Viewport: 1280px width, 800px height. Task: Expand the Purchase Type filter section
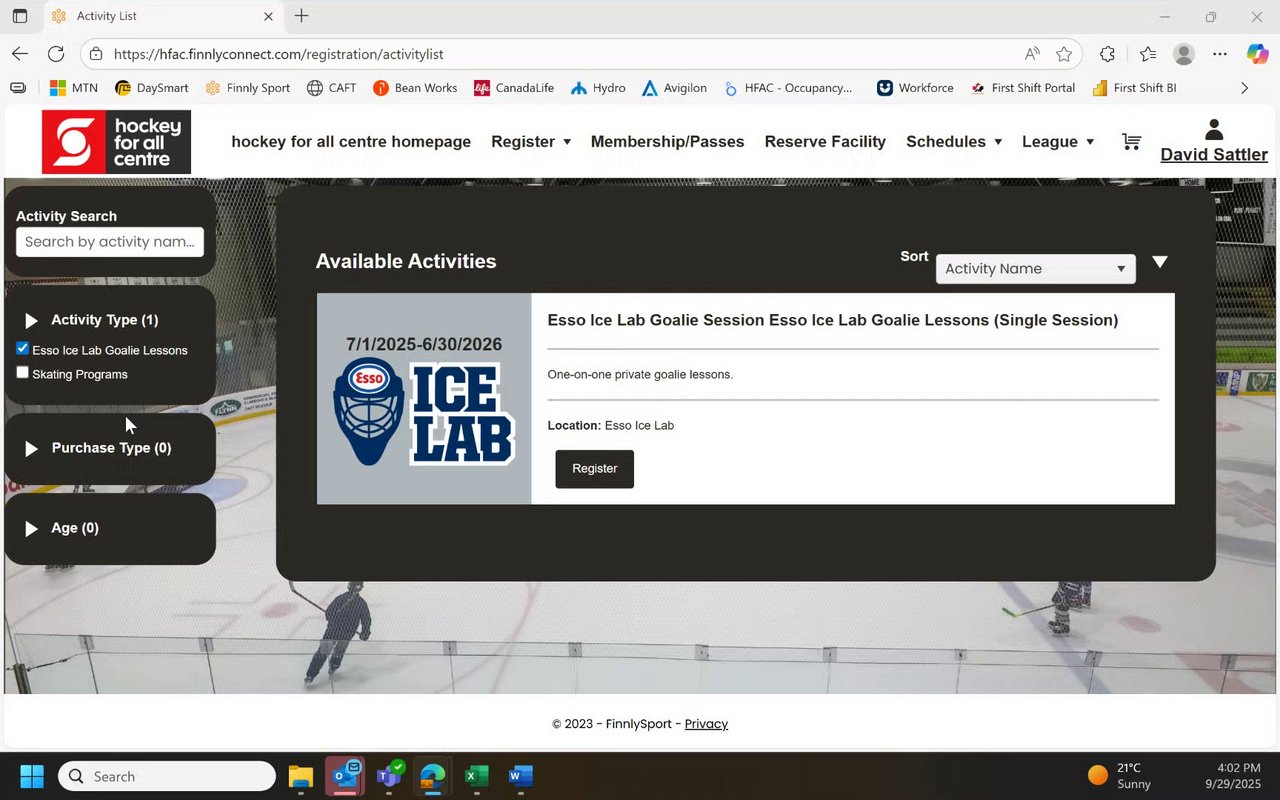point(31,448)
